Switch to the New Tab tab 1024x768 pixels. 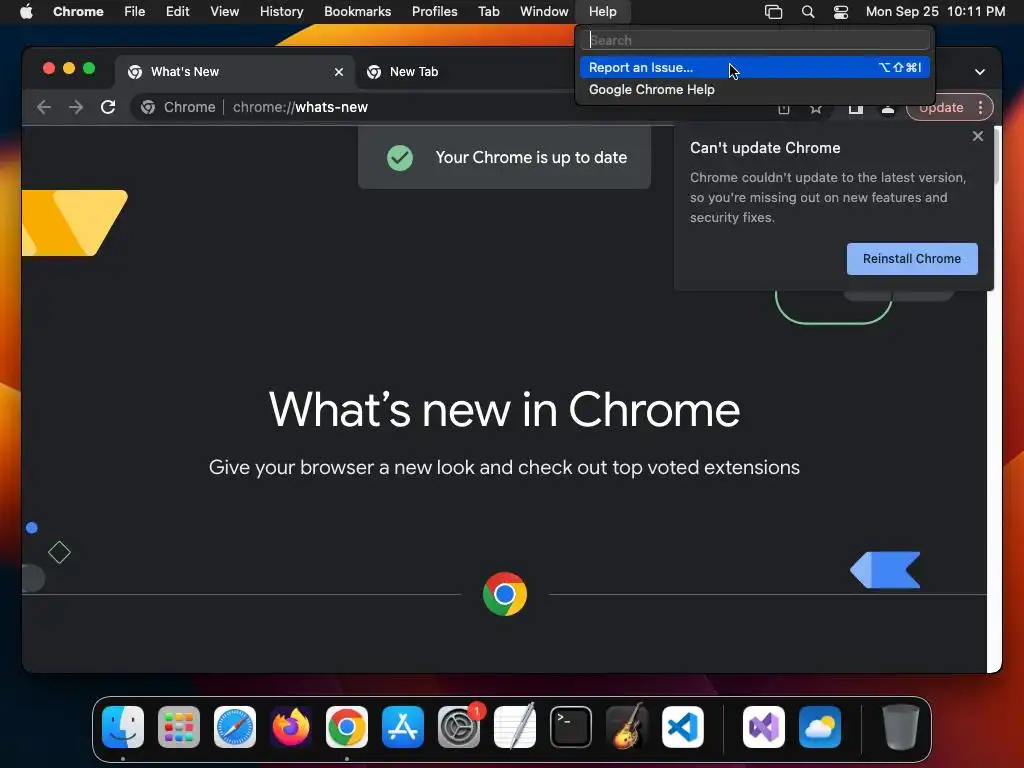point(413,72)
